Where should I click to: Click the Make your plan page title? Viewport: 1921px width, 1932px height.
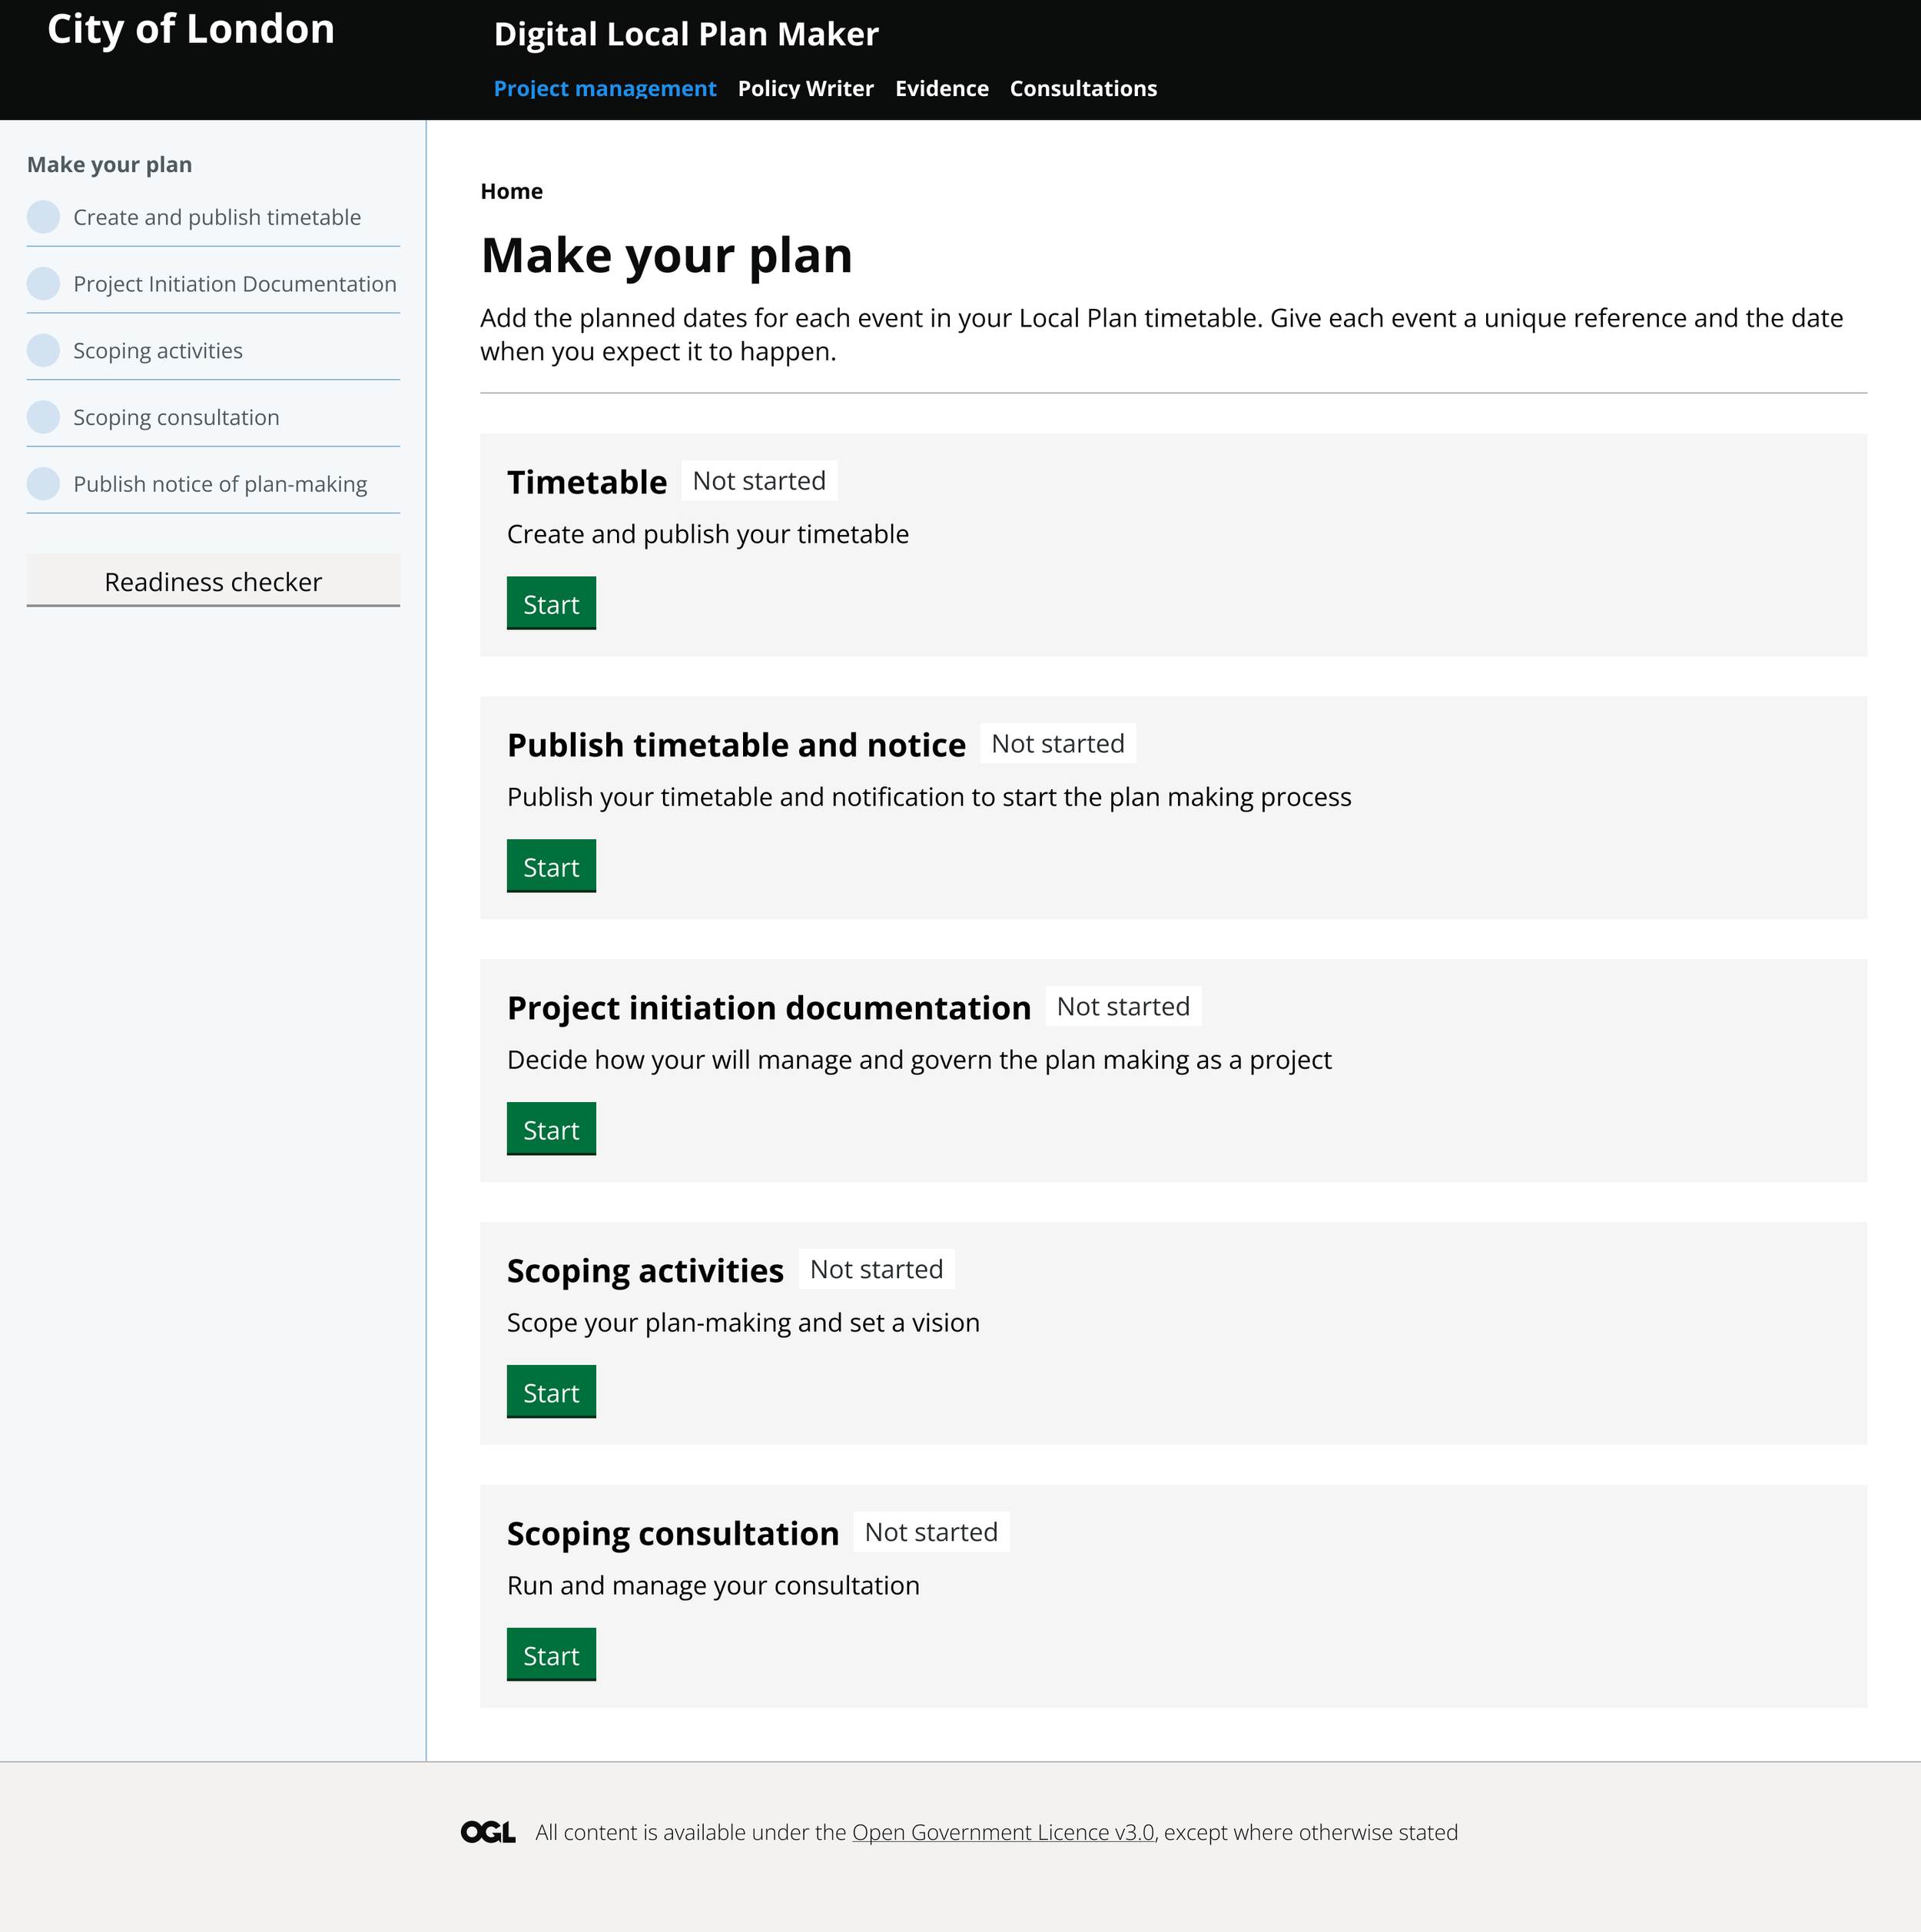pos(666,255)
